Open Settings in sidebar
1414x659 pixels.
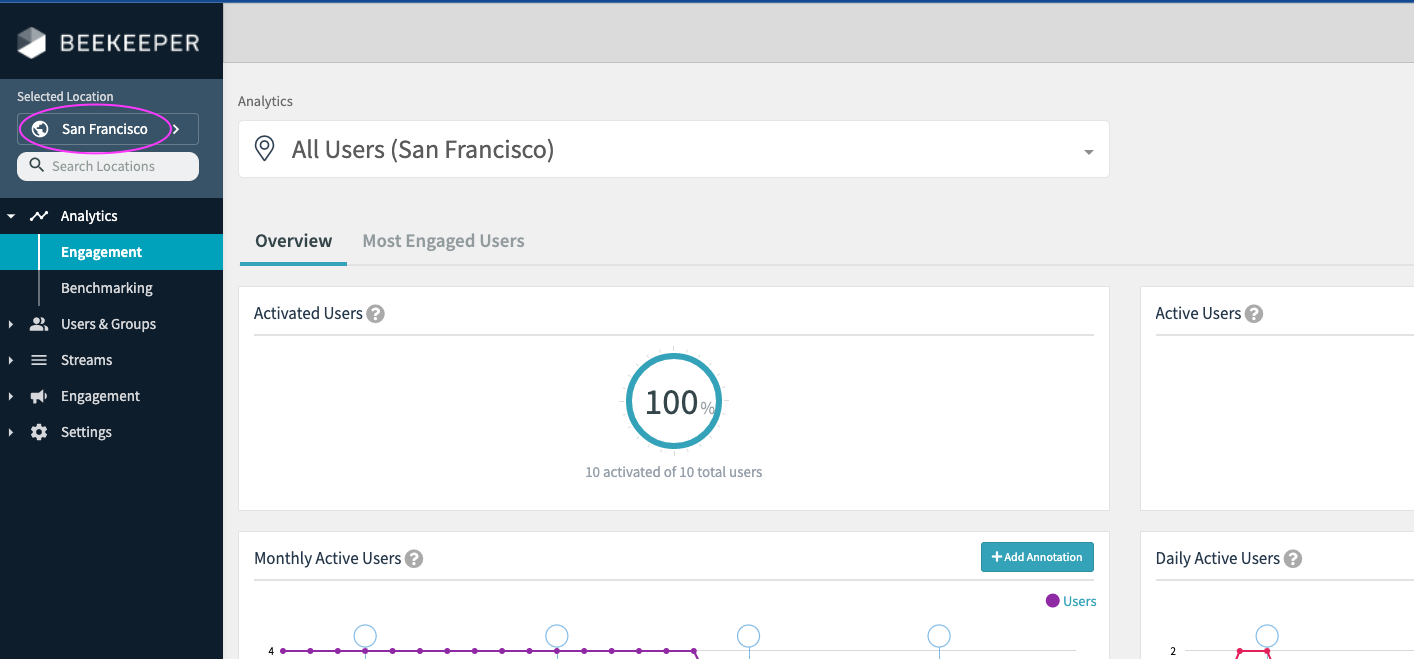[111, 432]
